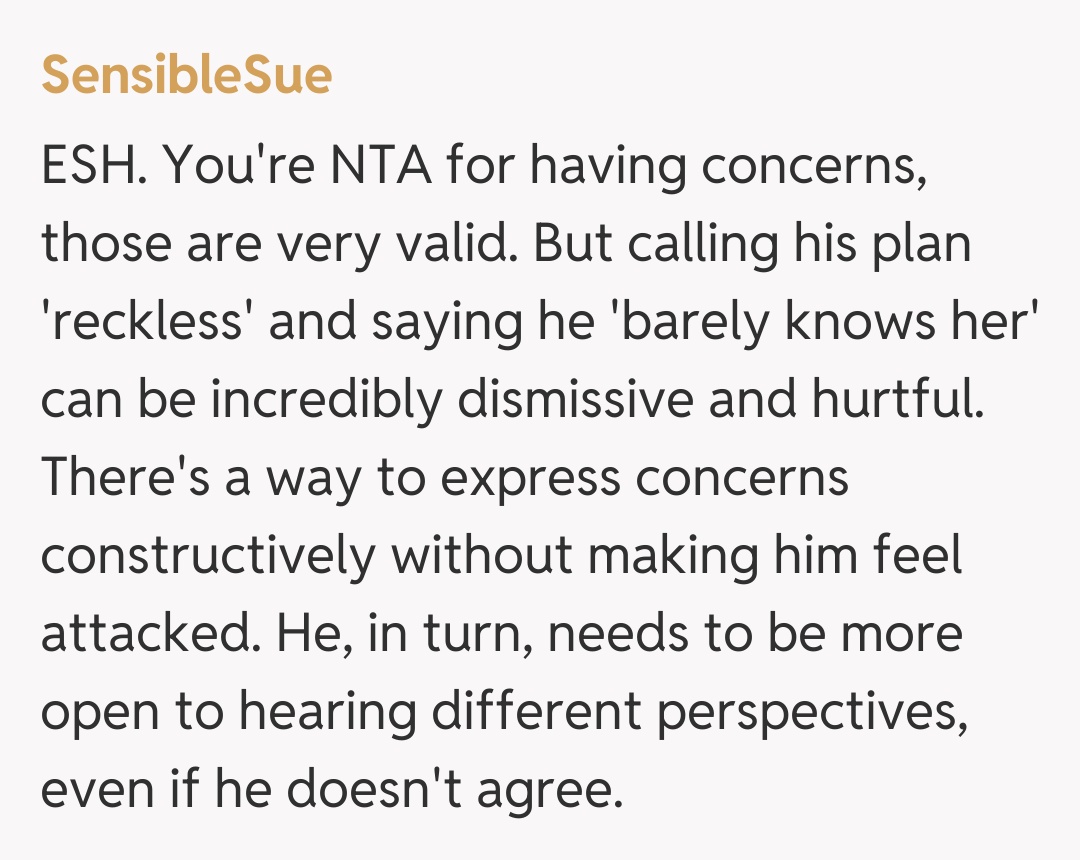Screen dimensions: 1080x860
Task: Open SensibleSue's profile from the username
Action: [x=186, y=76]
